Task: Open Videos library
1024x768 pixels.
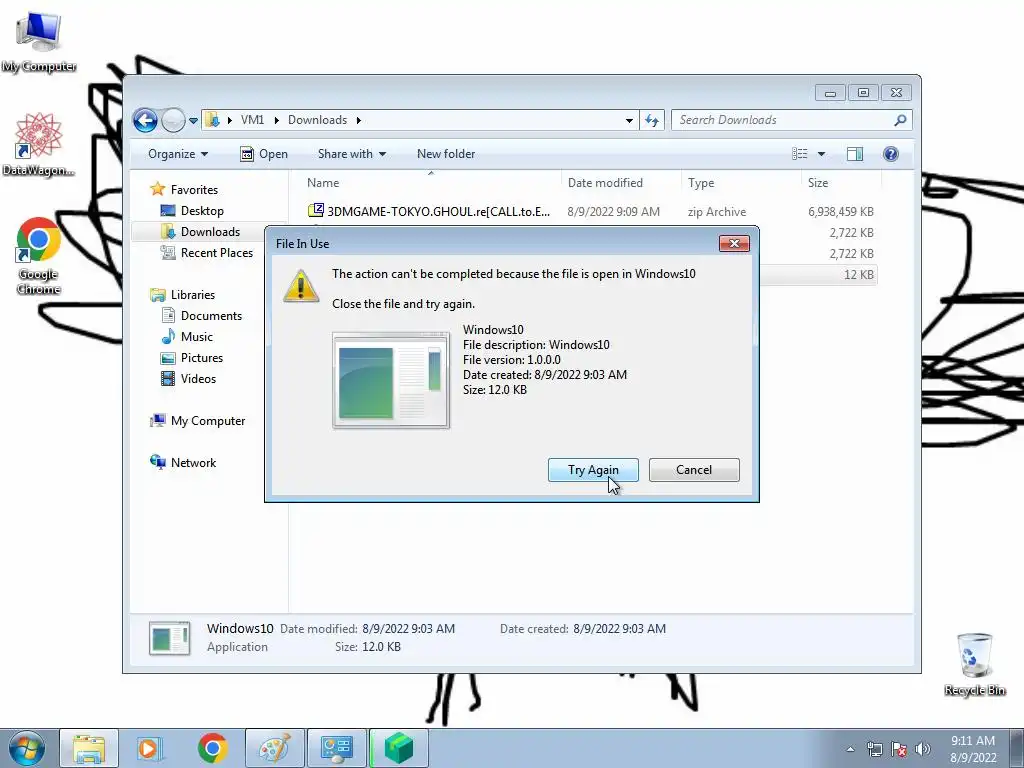Action: pos(198,379)
